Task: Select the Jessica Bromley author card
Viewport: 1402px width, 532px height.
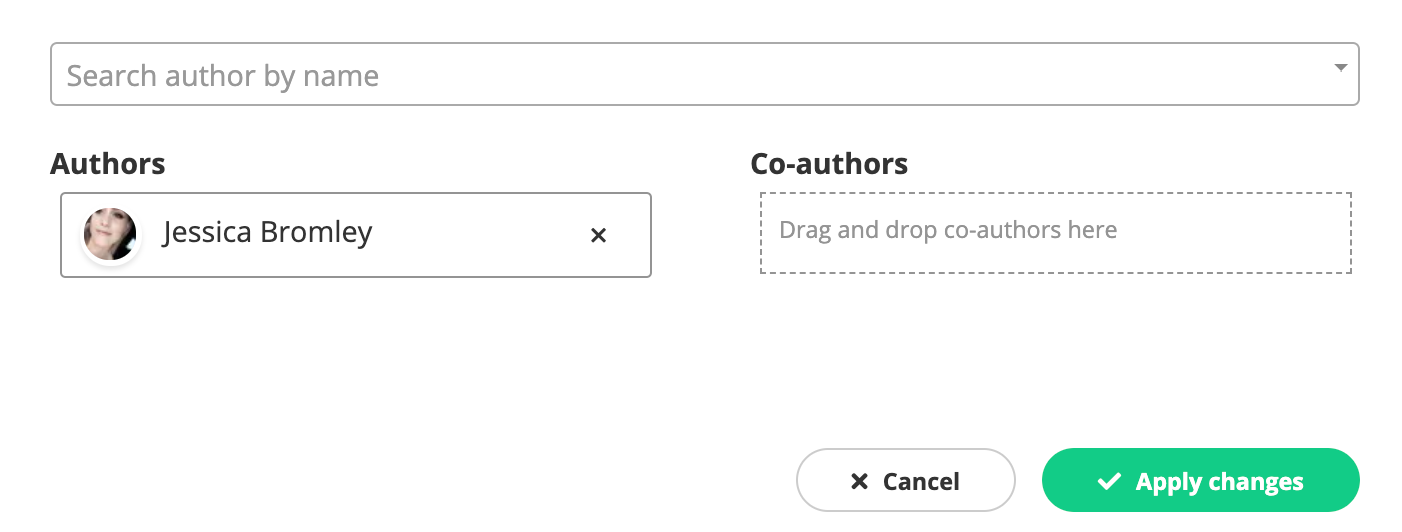Action: (356, 235)
